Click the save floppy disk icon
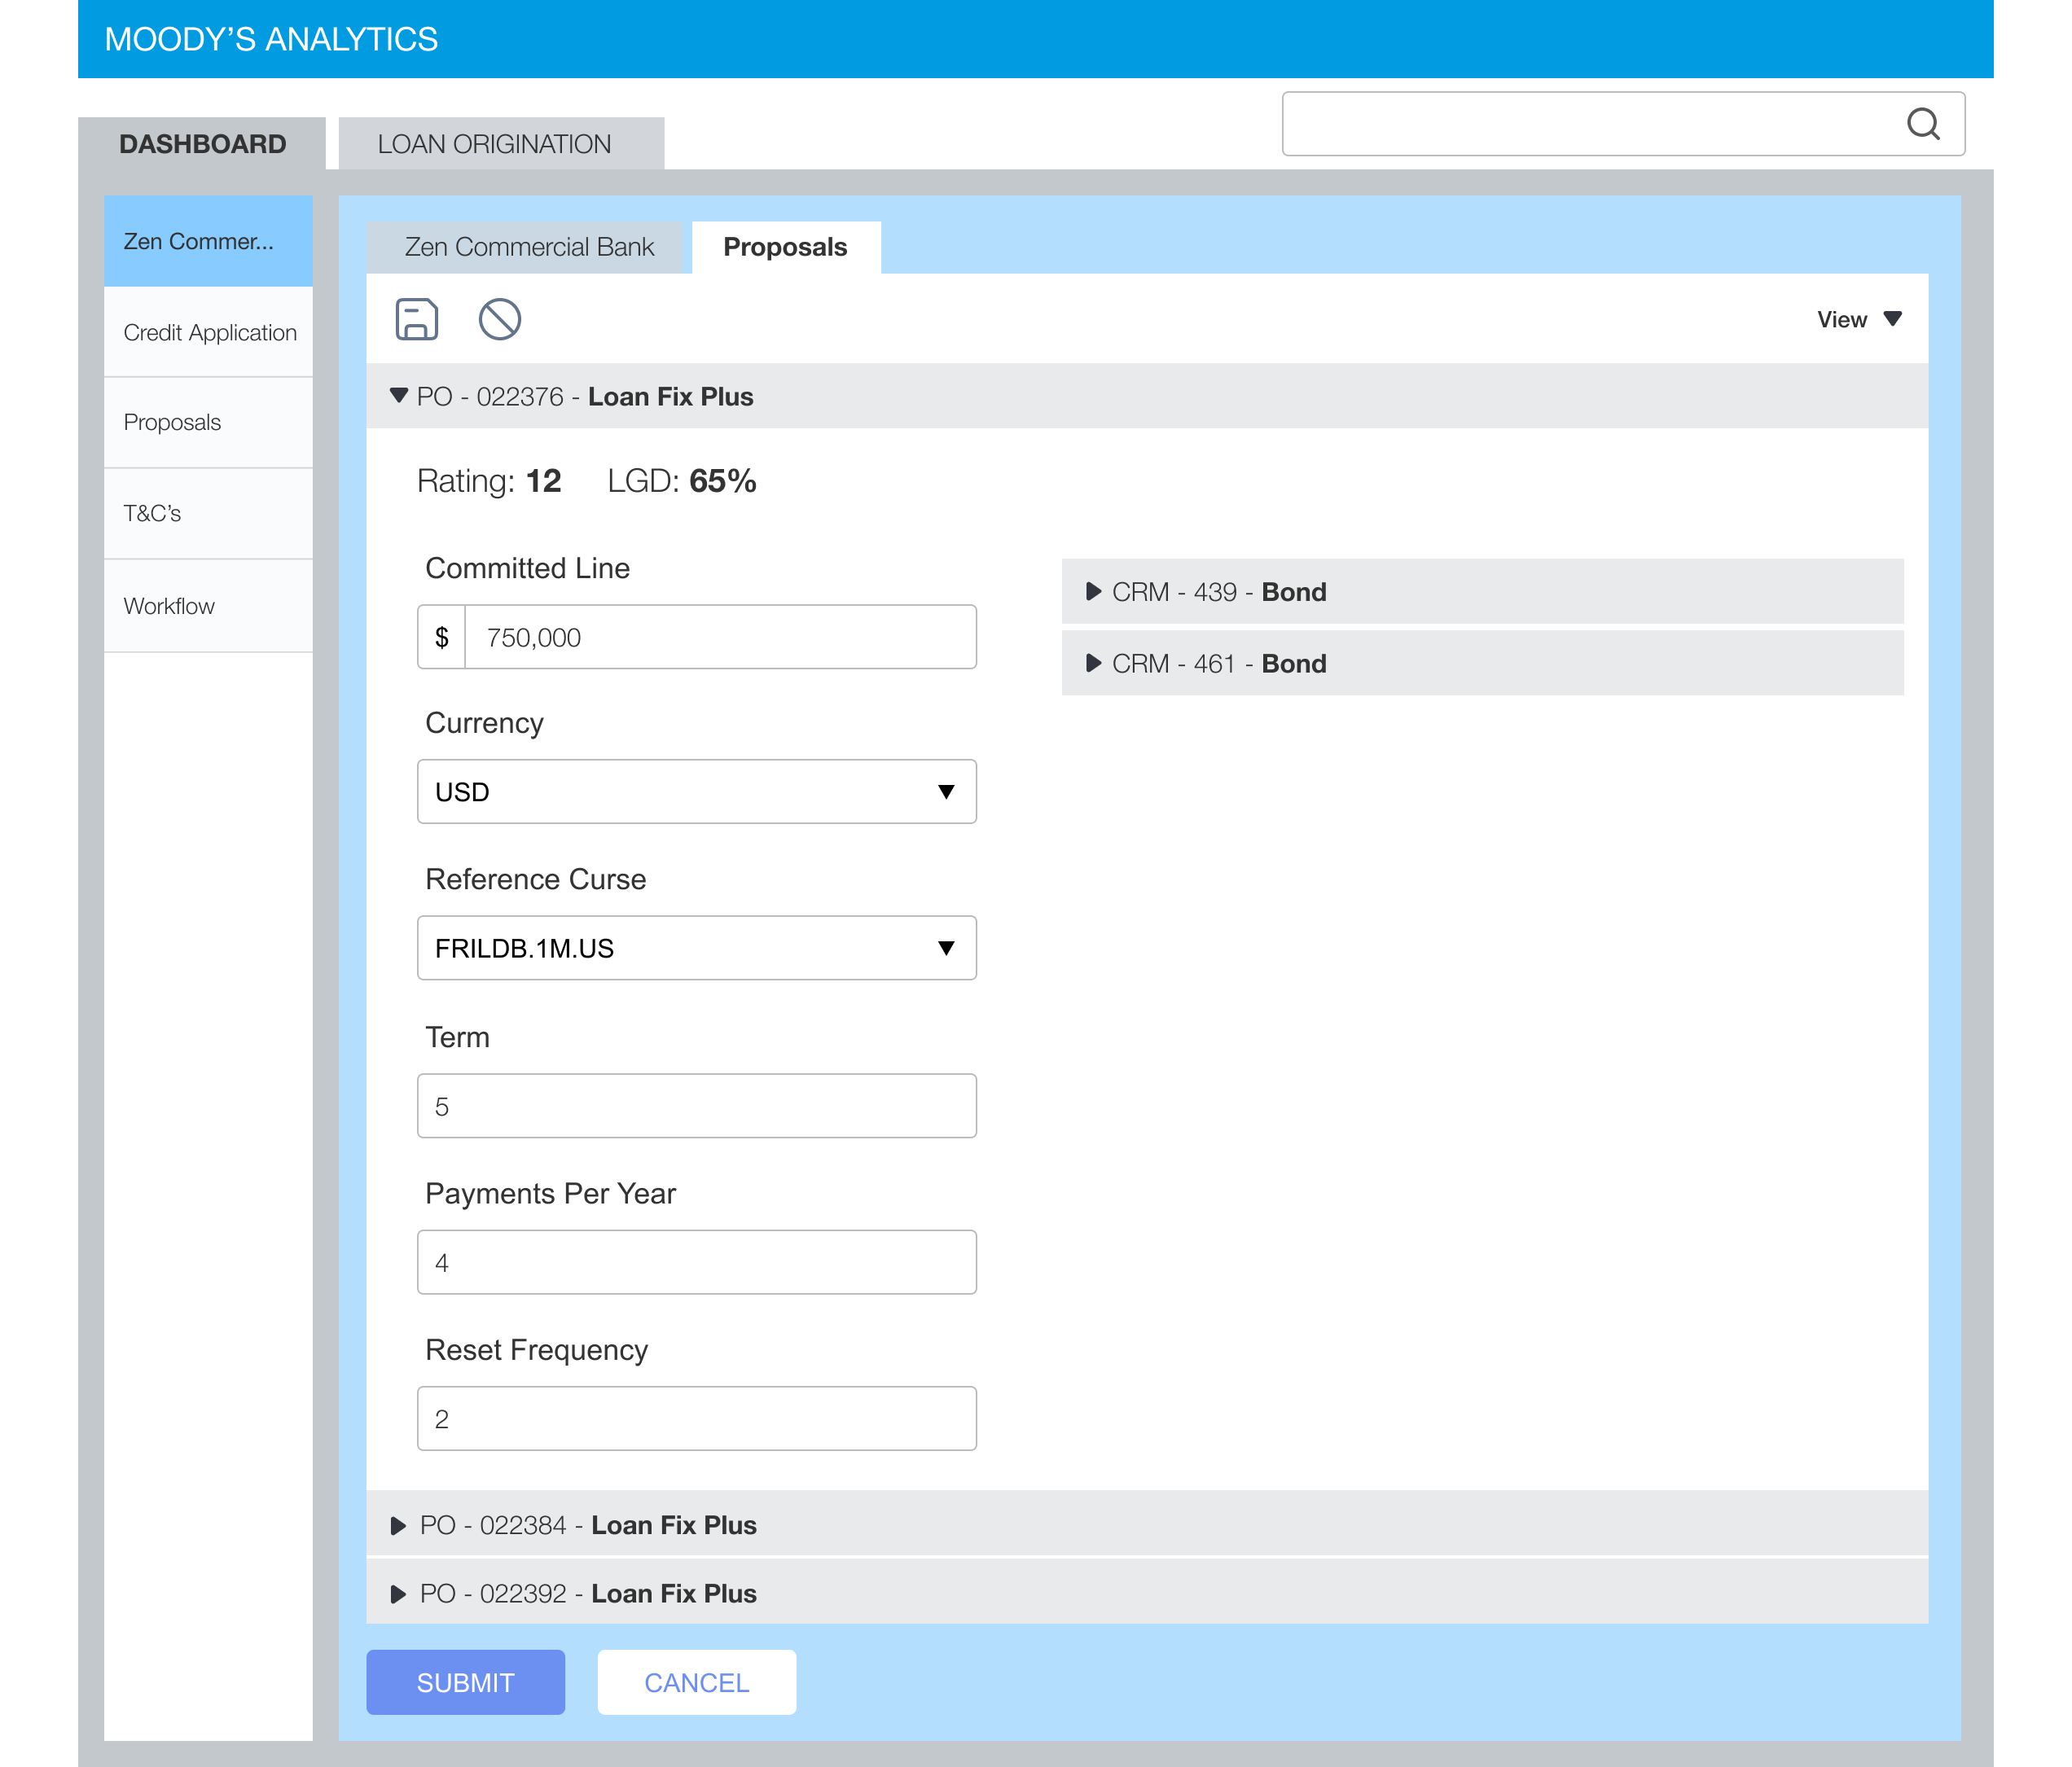This screenshot has width=2072, height=1767. 416,320
